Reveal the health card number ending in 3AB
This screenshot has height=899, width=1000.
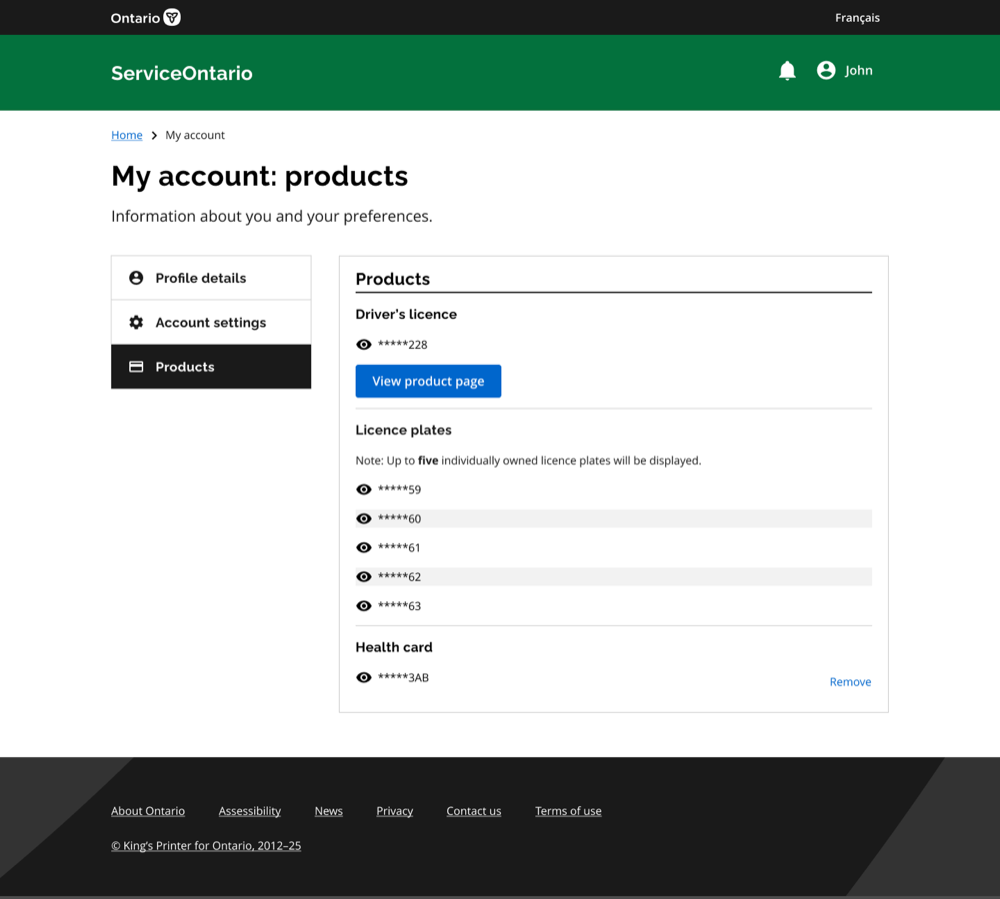(x=364, y=677)
